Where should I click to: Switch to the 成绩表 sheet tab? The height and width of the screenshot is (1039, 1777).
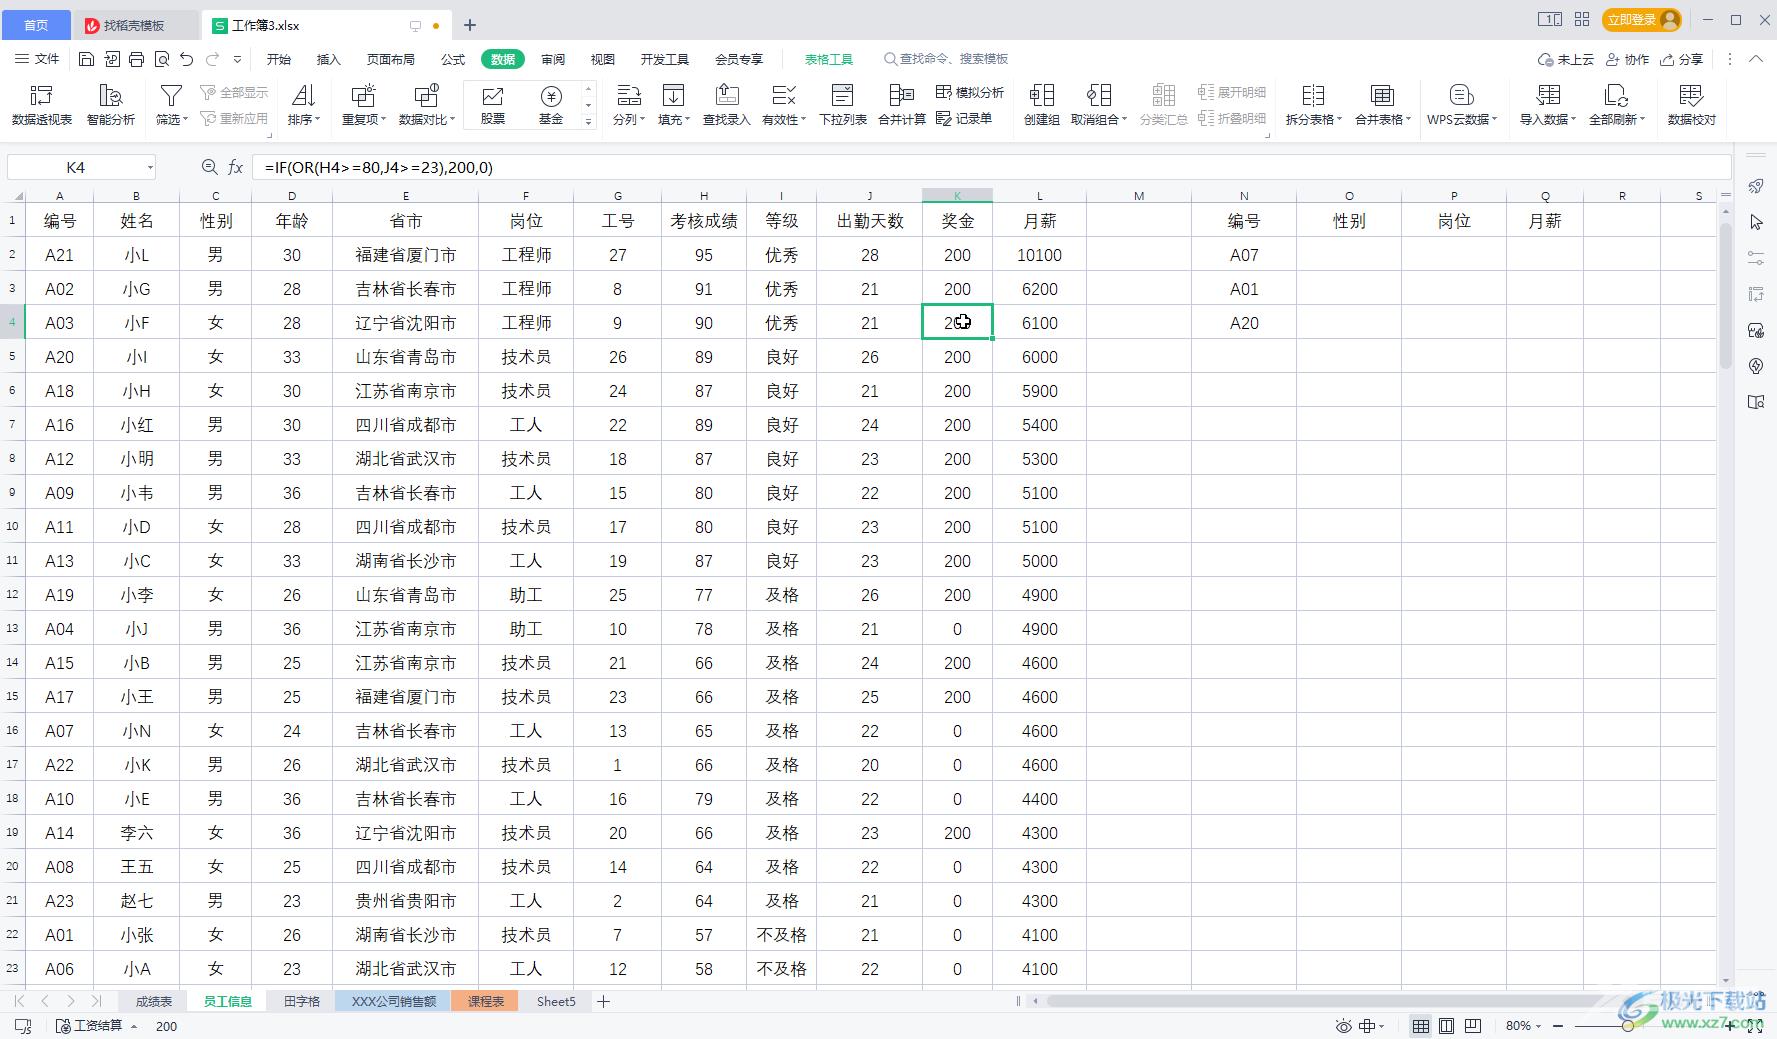pos(154,1001)
